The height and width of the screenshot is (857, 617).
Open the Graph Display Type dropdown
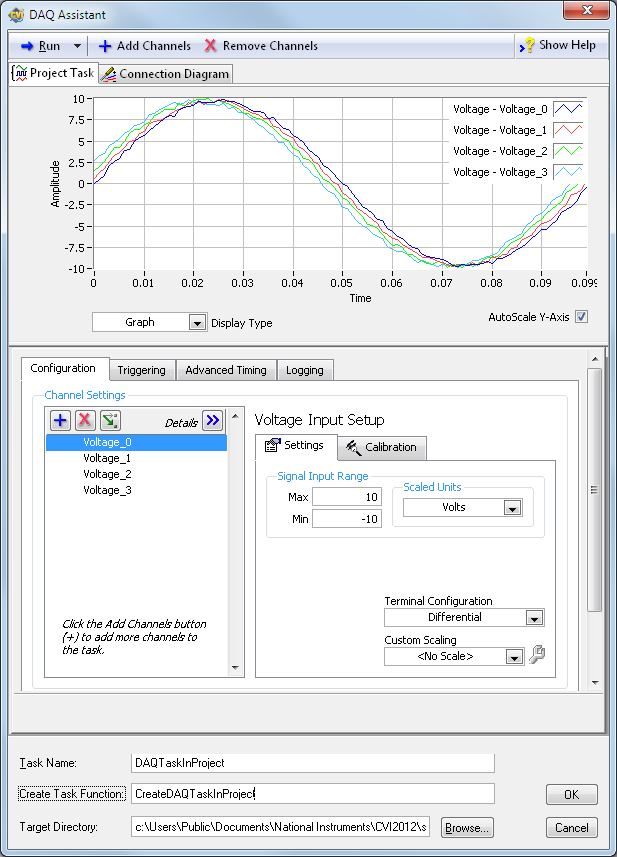197,323
